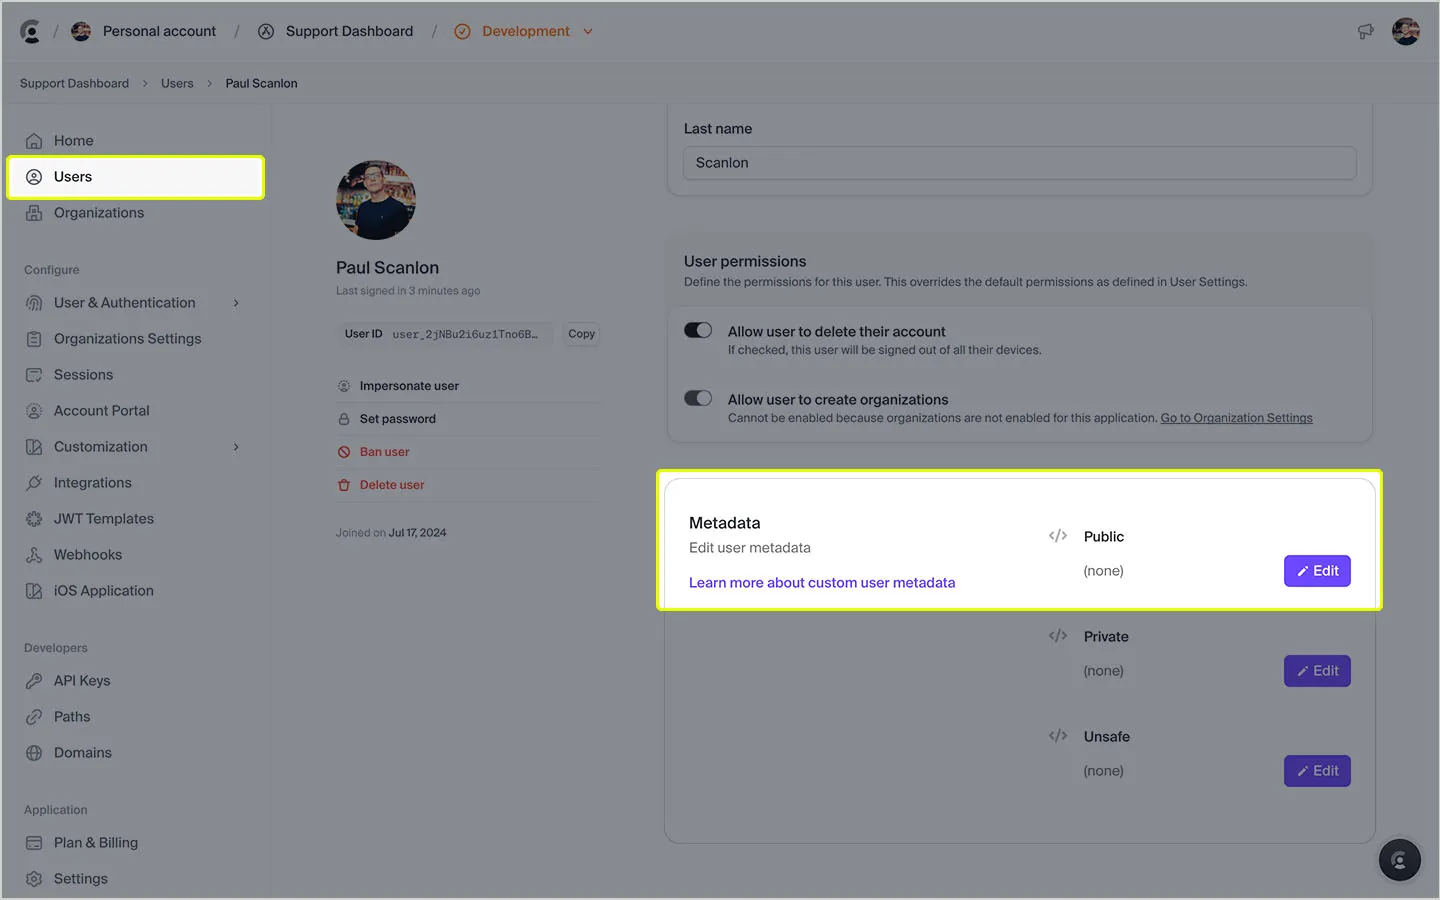Click the Copy button next to User ID
This screenshot has width=1440, height=900.
pyautogui.click(x=581, y=334)
